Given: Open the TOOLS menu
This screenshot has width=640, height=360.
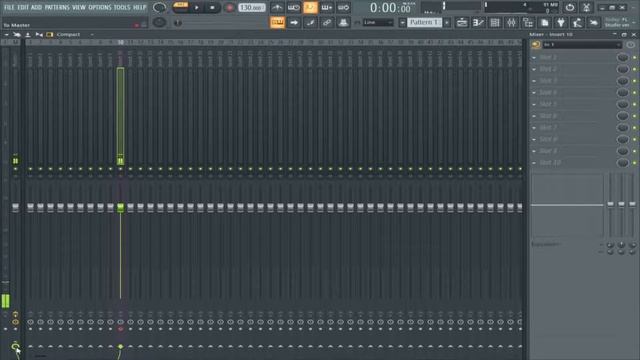Looking at the screenshot, I should (122, 7).
